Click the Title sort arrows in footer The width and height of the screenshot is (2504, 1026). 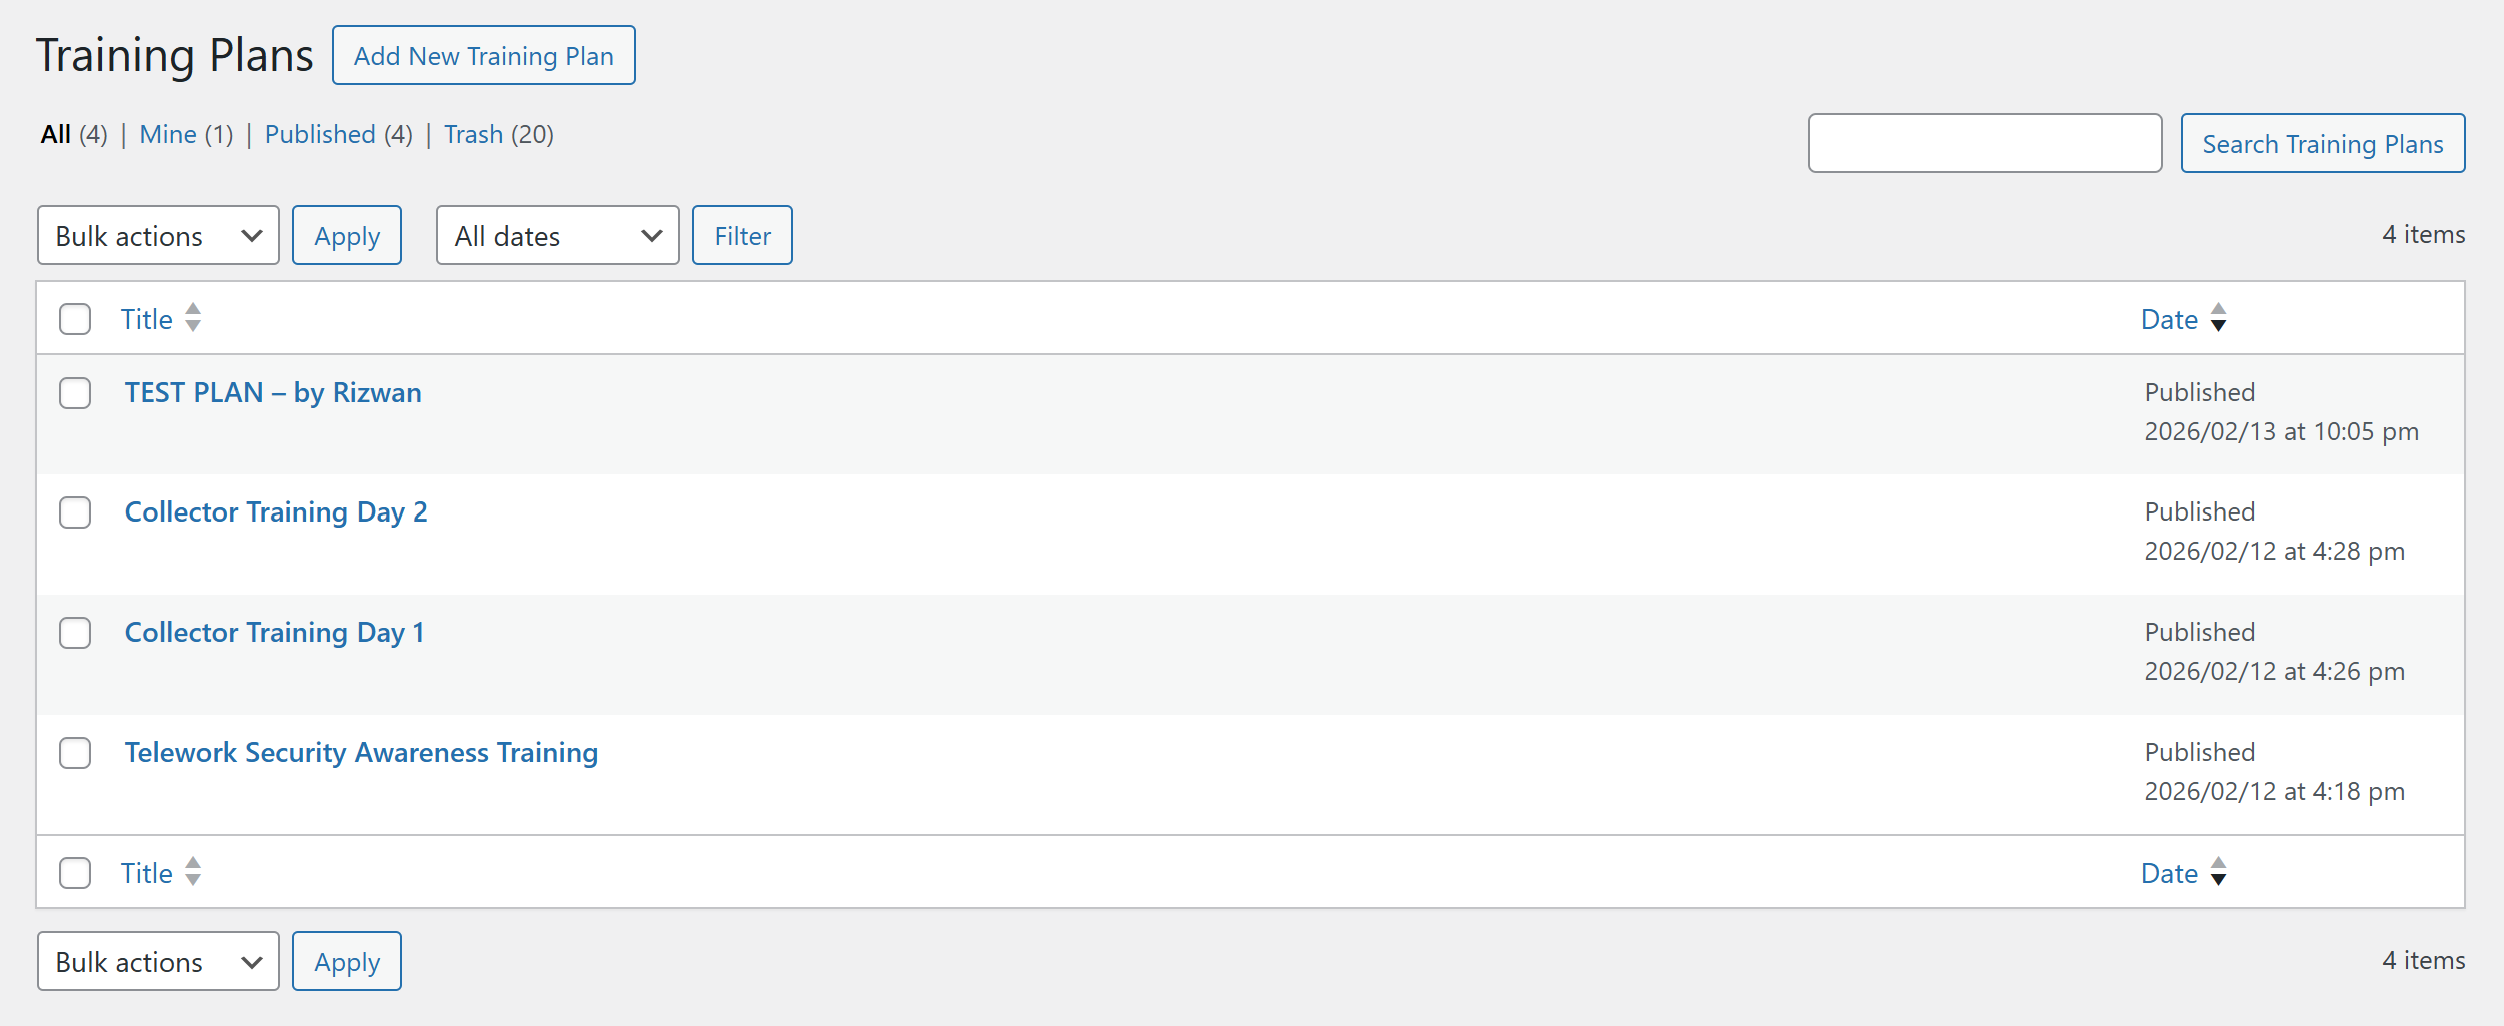pyautogui.click(x=193, y=872)
